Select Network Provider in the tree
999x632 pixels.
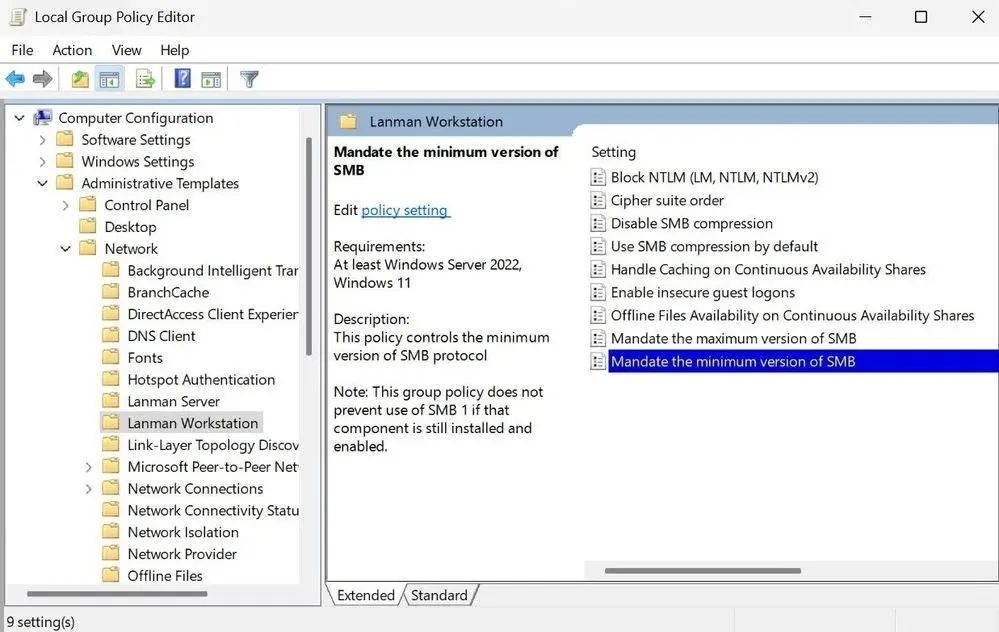182,554
